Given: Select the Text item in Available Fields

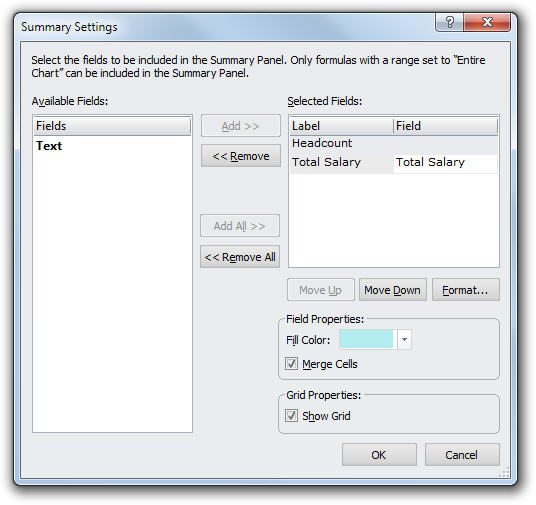Looking at the screenshot, I should click(x=49, y=146).
